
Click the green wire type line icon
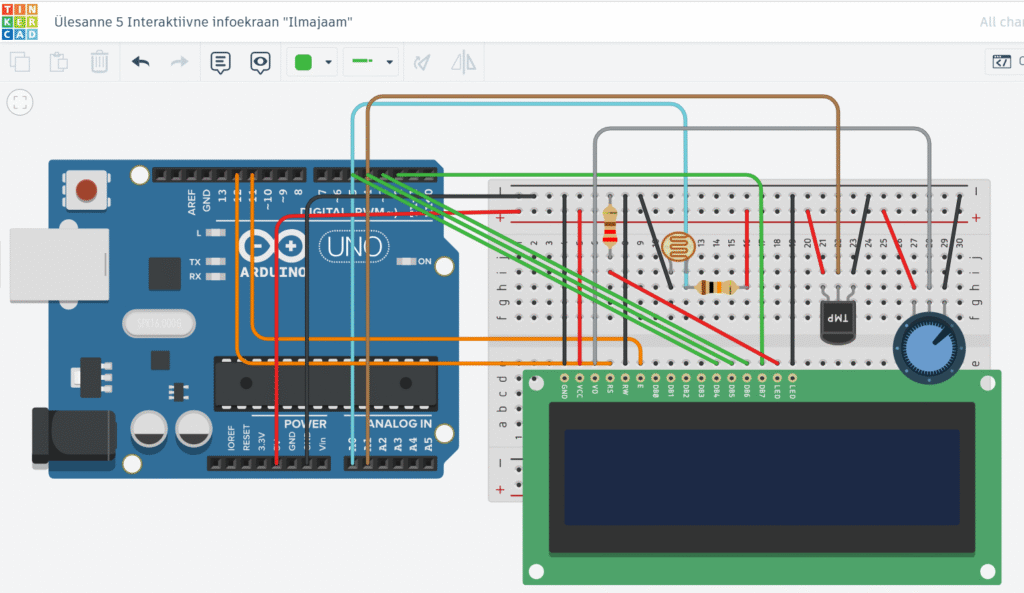point(362,61)
